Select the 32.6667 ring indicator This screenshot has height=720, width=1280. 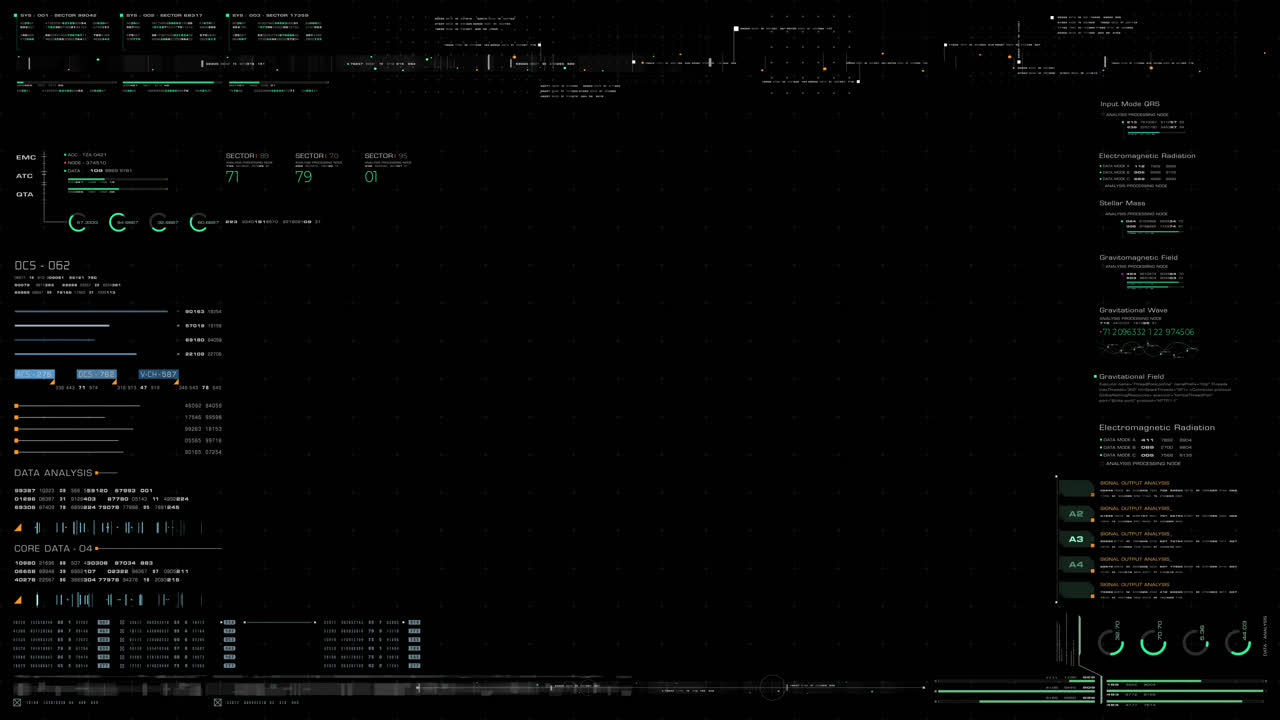tap(158, 222)
